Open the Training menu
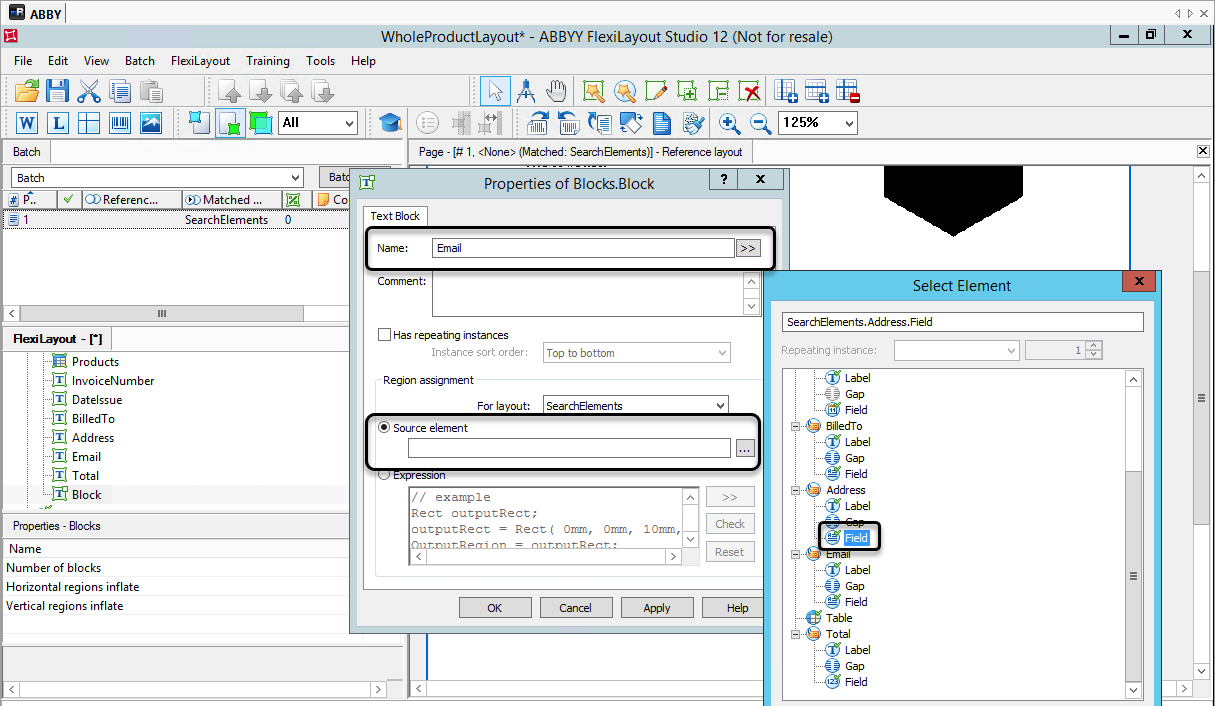Image resolution: width=1215 pixels, height=706 pixels. 268,61
